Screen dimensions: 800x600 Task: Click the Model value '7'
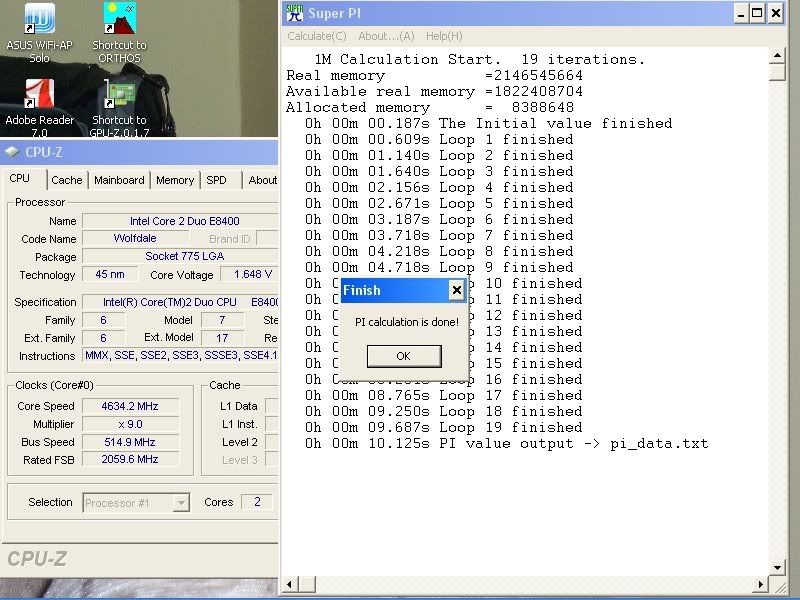coord(222,320)
